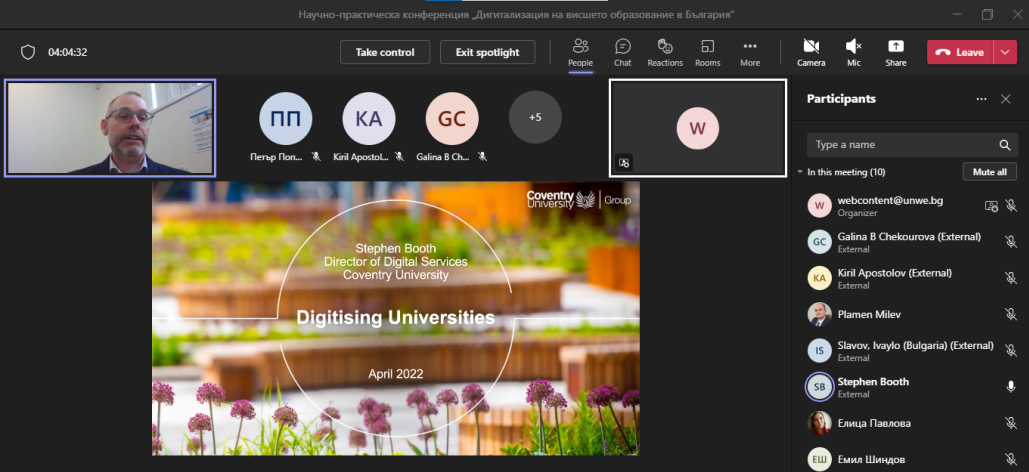Click the ПП participant avatar
The width and height of the screenshot is (1029, 472).
pyautogui.click(x=285, y=118)
